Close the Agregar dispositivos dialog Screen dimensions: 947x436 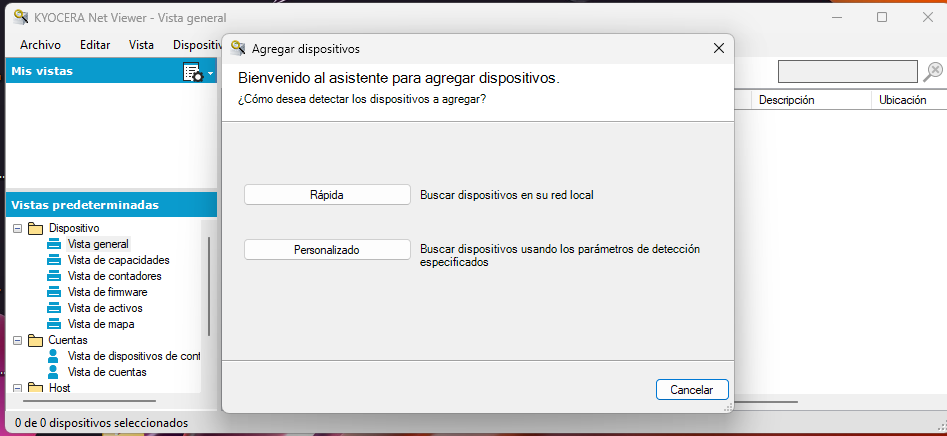[x=718, y=48]
